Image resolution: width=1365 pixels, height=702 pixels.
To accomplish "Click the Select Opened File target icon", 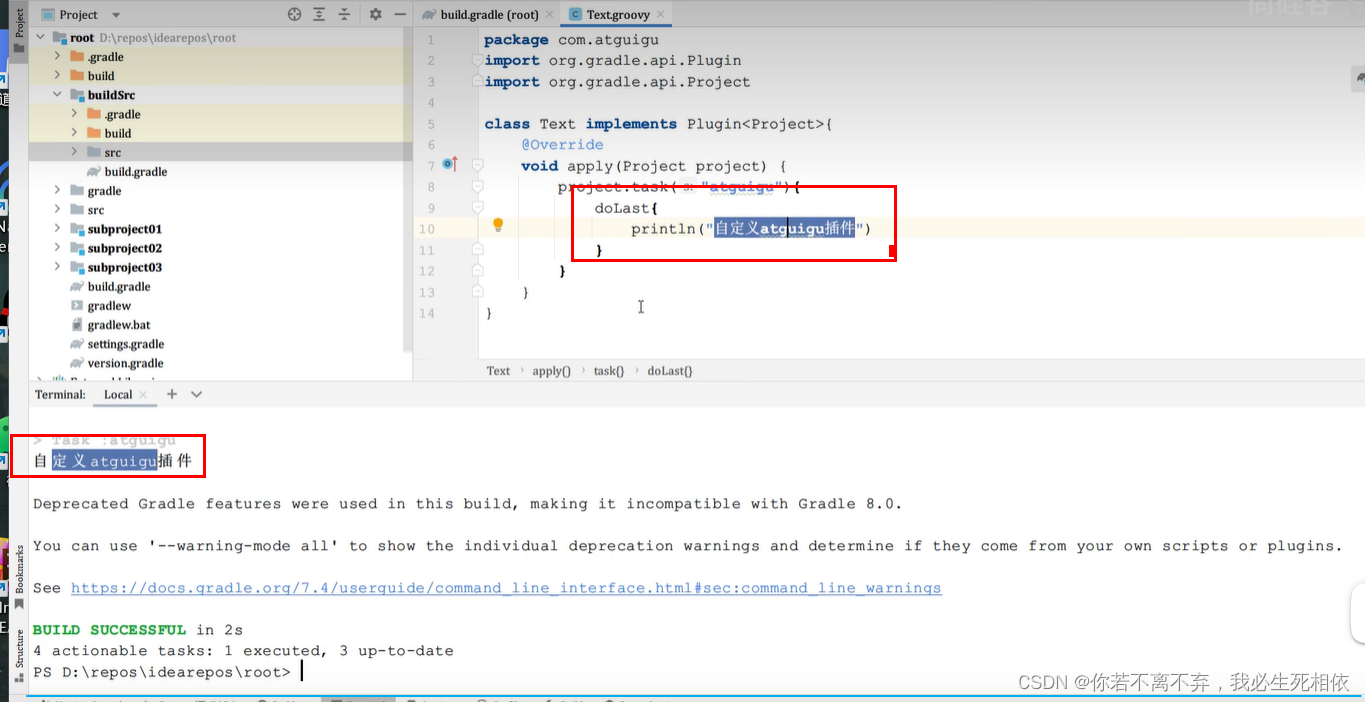I will click(294, 14).
